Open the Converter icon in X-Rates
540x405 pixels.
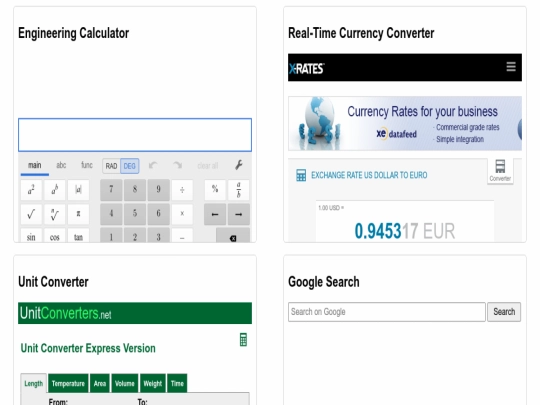[500, 171]
